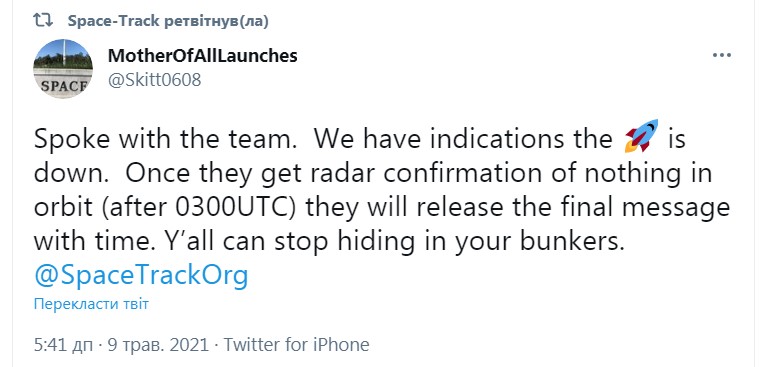761x367 pixels.
Task: Click the 9 трав. 2021 date
Action: [157, 345]
